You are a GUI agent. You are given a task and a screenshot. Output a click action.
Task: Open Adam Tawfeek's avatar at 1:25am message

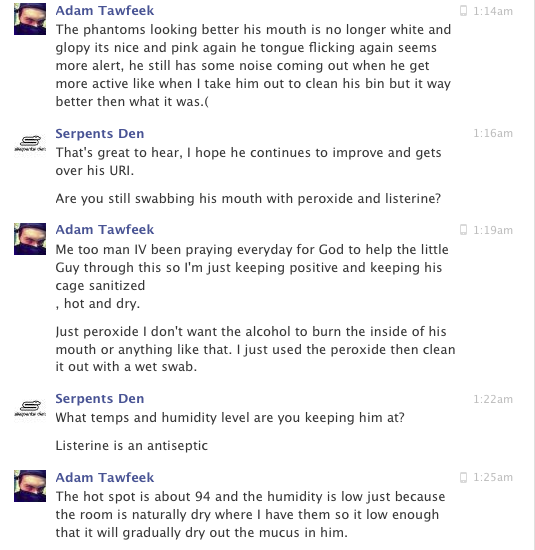click(30, 486)
